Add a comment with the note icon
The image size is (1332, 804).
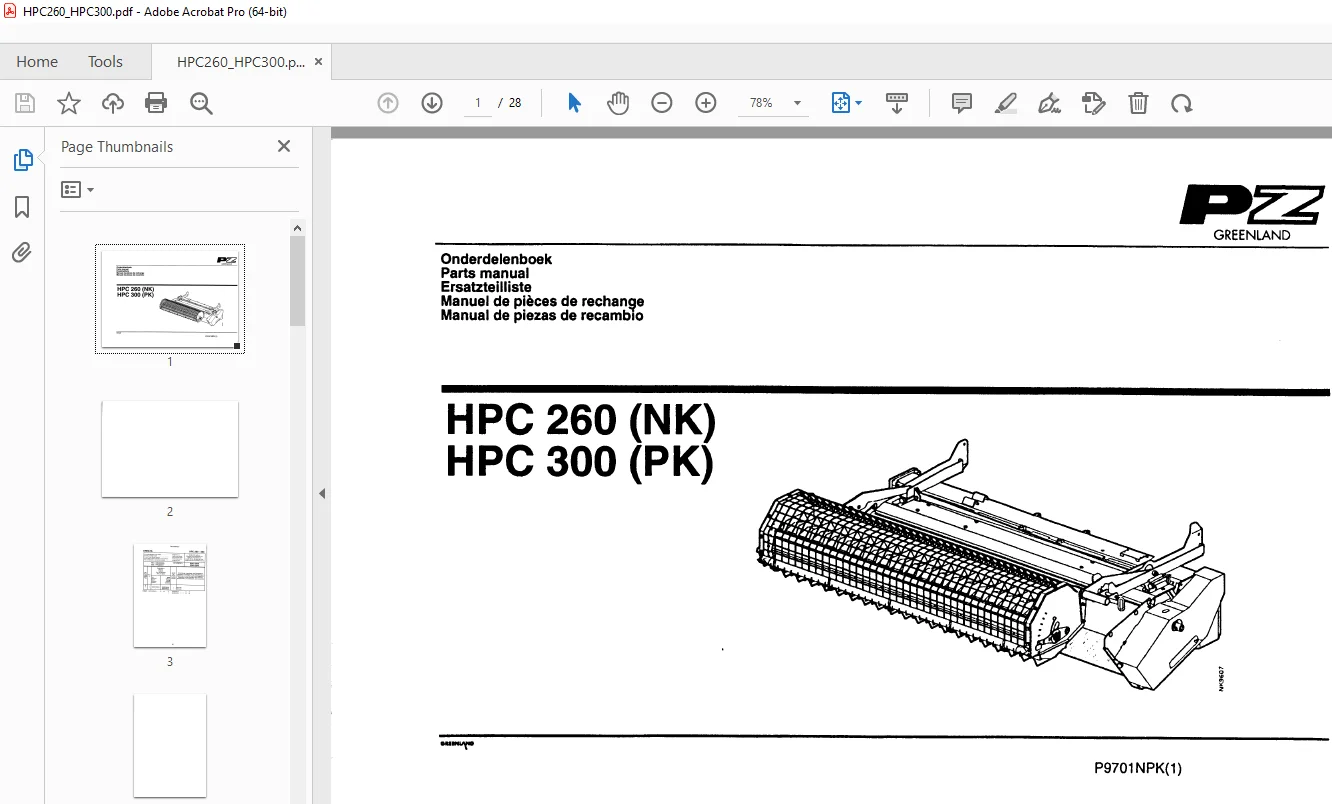962,103
